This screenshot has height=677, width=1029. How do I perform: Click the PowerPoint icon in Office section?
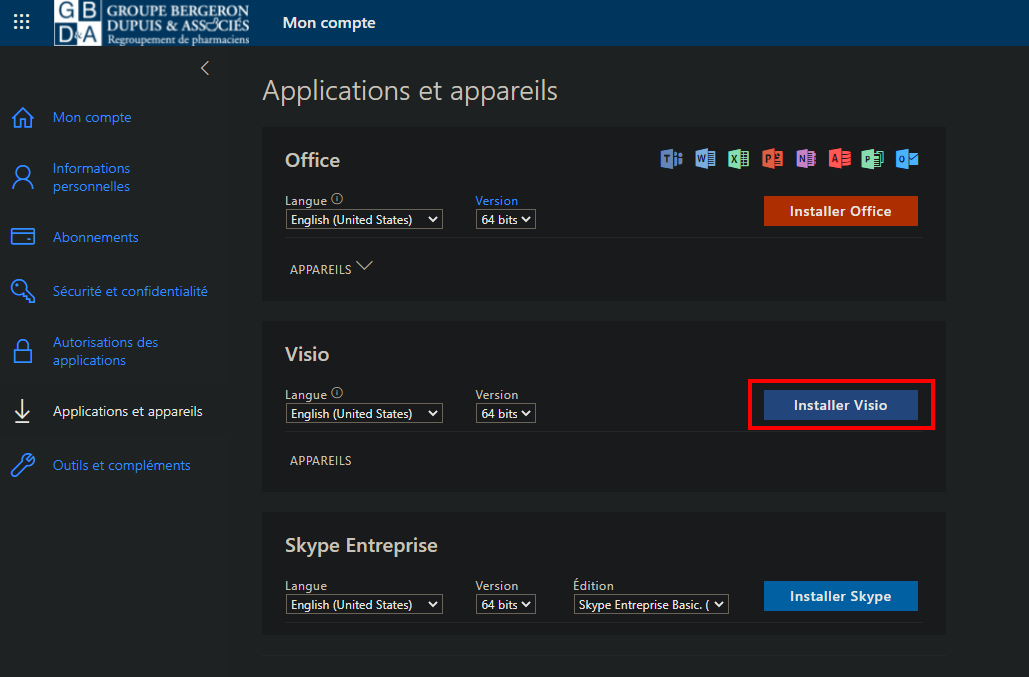(772, 159)
